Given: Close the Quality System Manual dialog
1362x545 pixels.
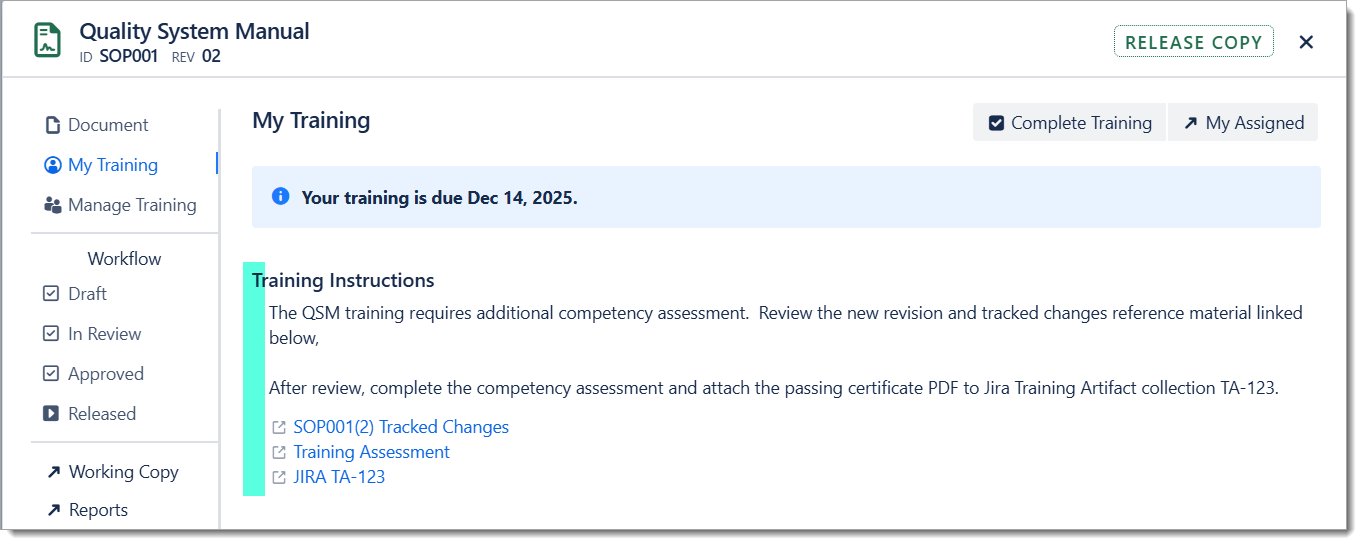Looking at the screenshot, I should [1306, 42].
